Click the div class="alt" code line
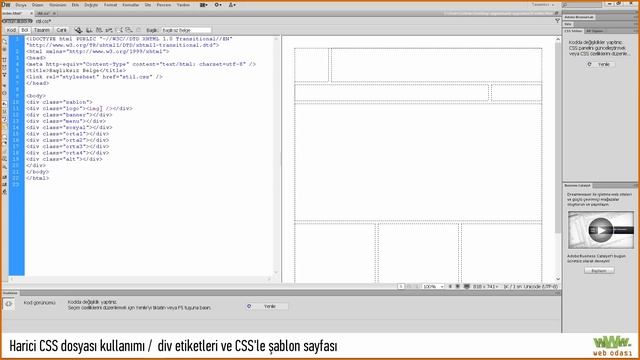The image size is (640, 360). click(64, 159)
